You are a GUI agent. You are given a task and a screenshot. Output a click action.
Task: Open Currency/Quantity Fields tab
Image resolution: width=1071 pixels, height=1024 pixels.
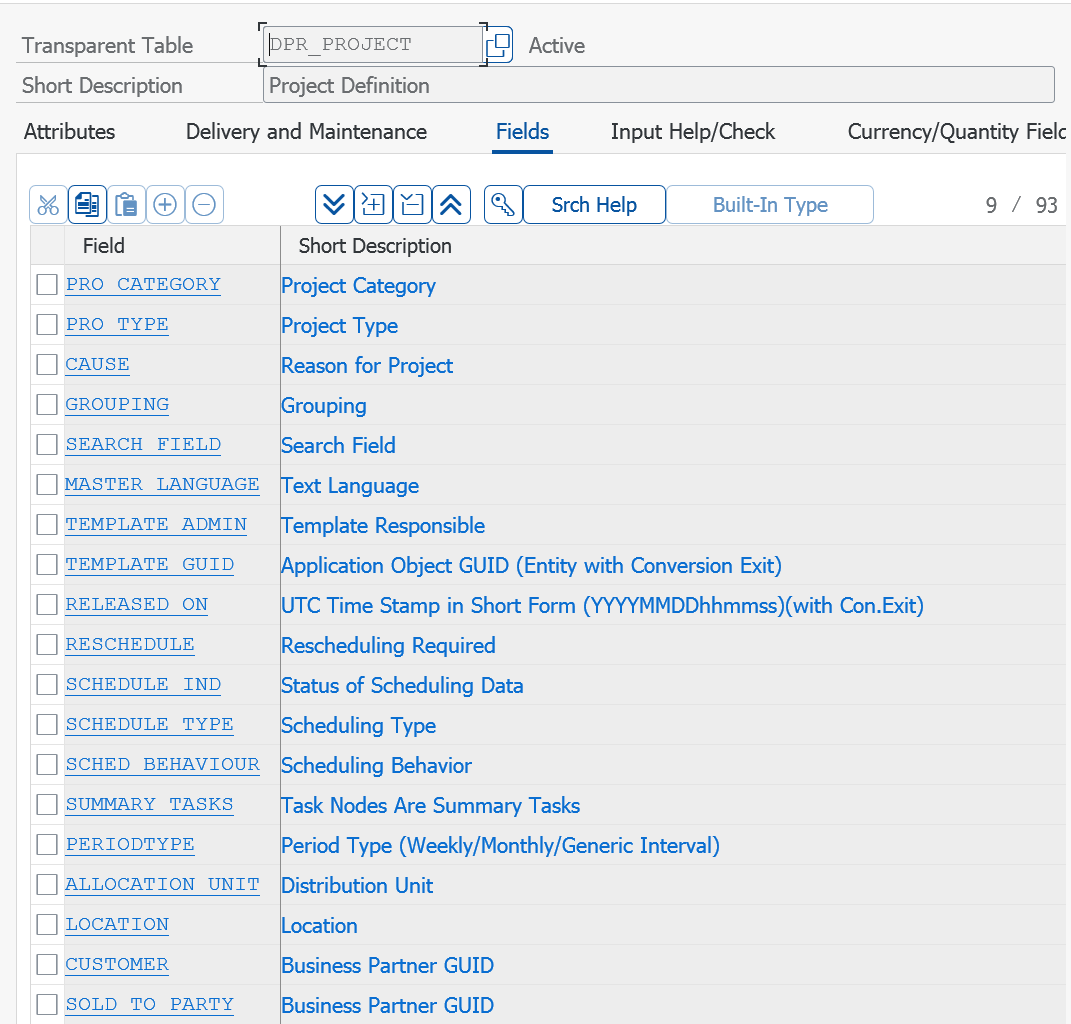pyautogui.click(x=956, y=131)
